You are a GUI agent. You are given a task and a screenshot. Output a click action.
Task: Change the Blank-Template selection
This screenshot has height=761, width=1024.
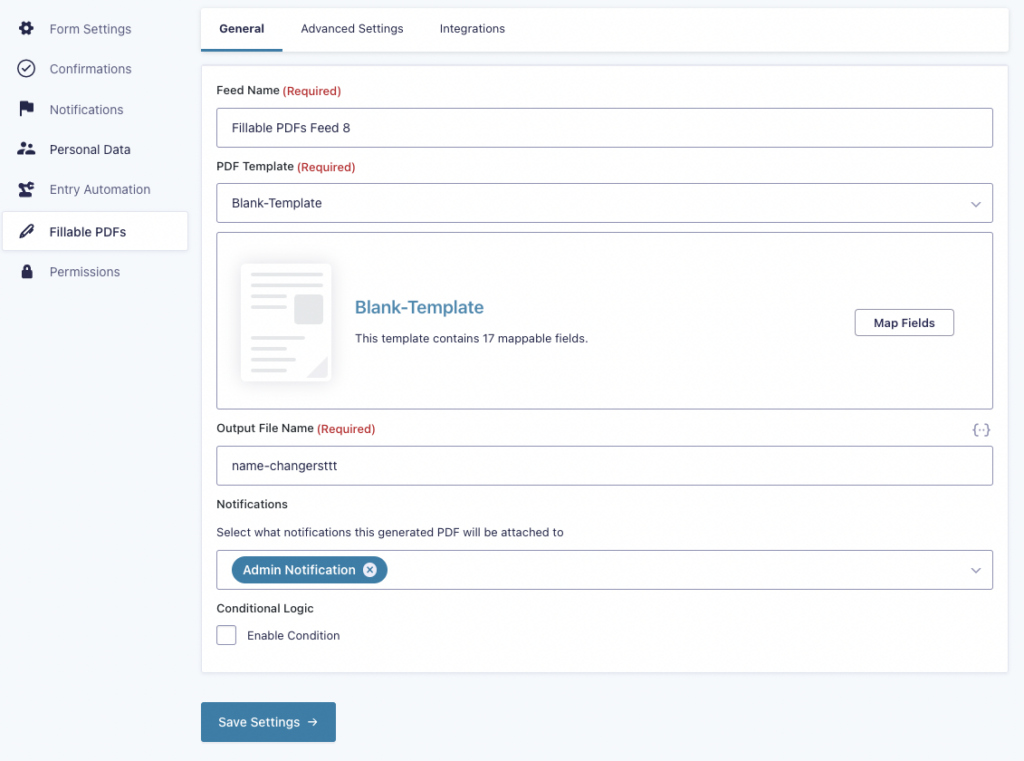click(604, 203)
